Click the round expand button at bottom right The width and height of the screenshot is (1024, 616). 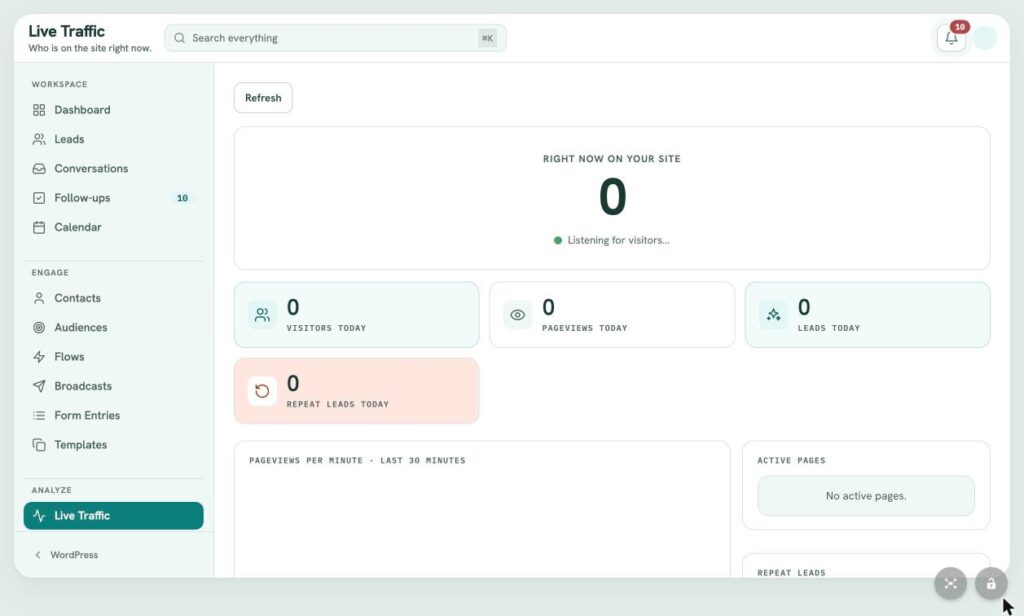(x=950, y=583)
